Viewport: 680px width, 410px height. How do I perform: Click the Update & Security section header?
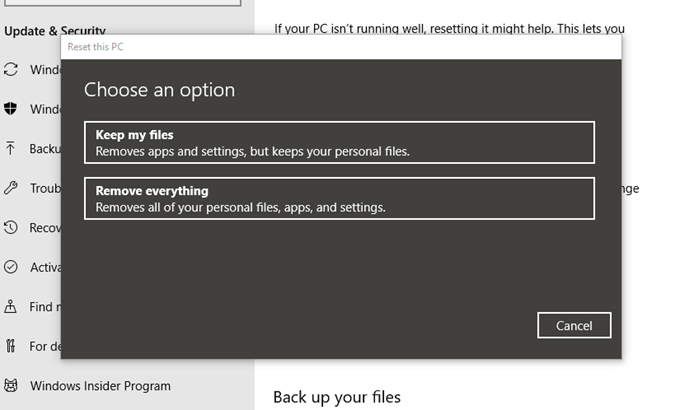point(55,31)
